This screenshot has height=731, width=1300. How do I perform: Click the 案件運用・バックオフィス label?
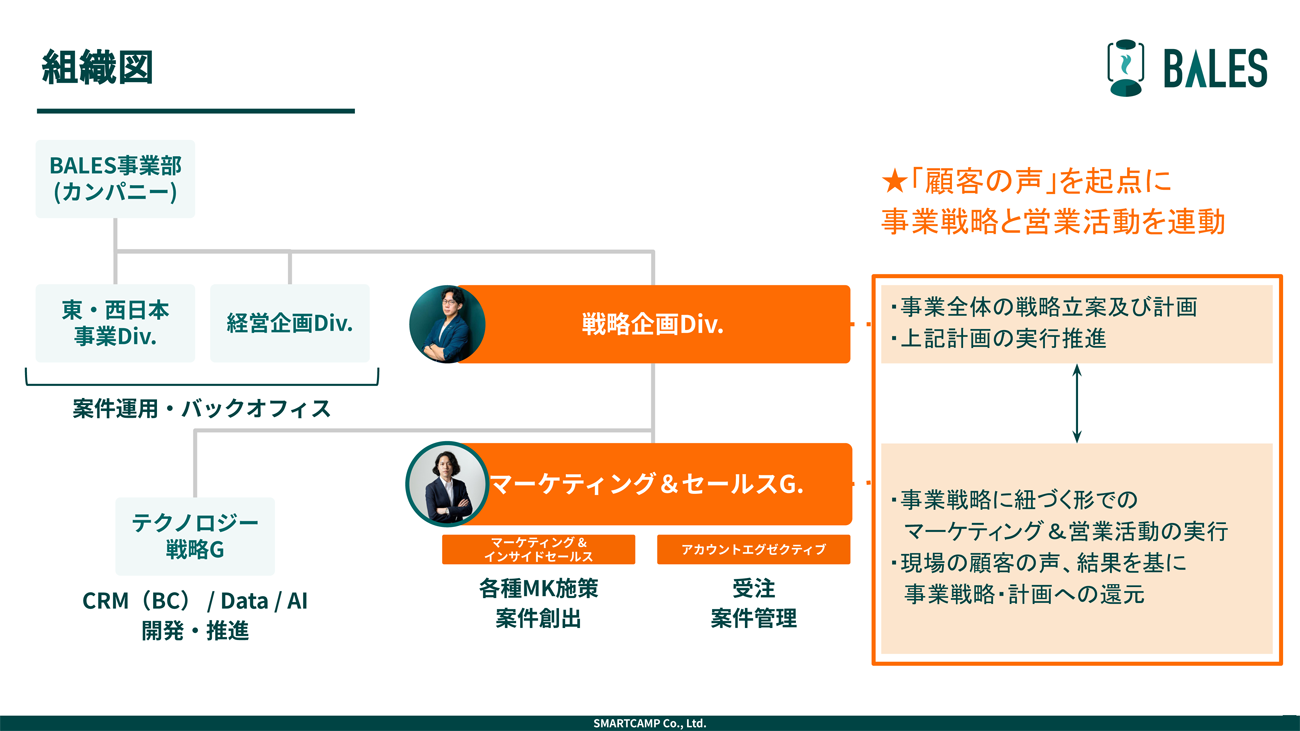[x=201, y=409]
